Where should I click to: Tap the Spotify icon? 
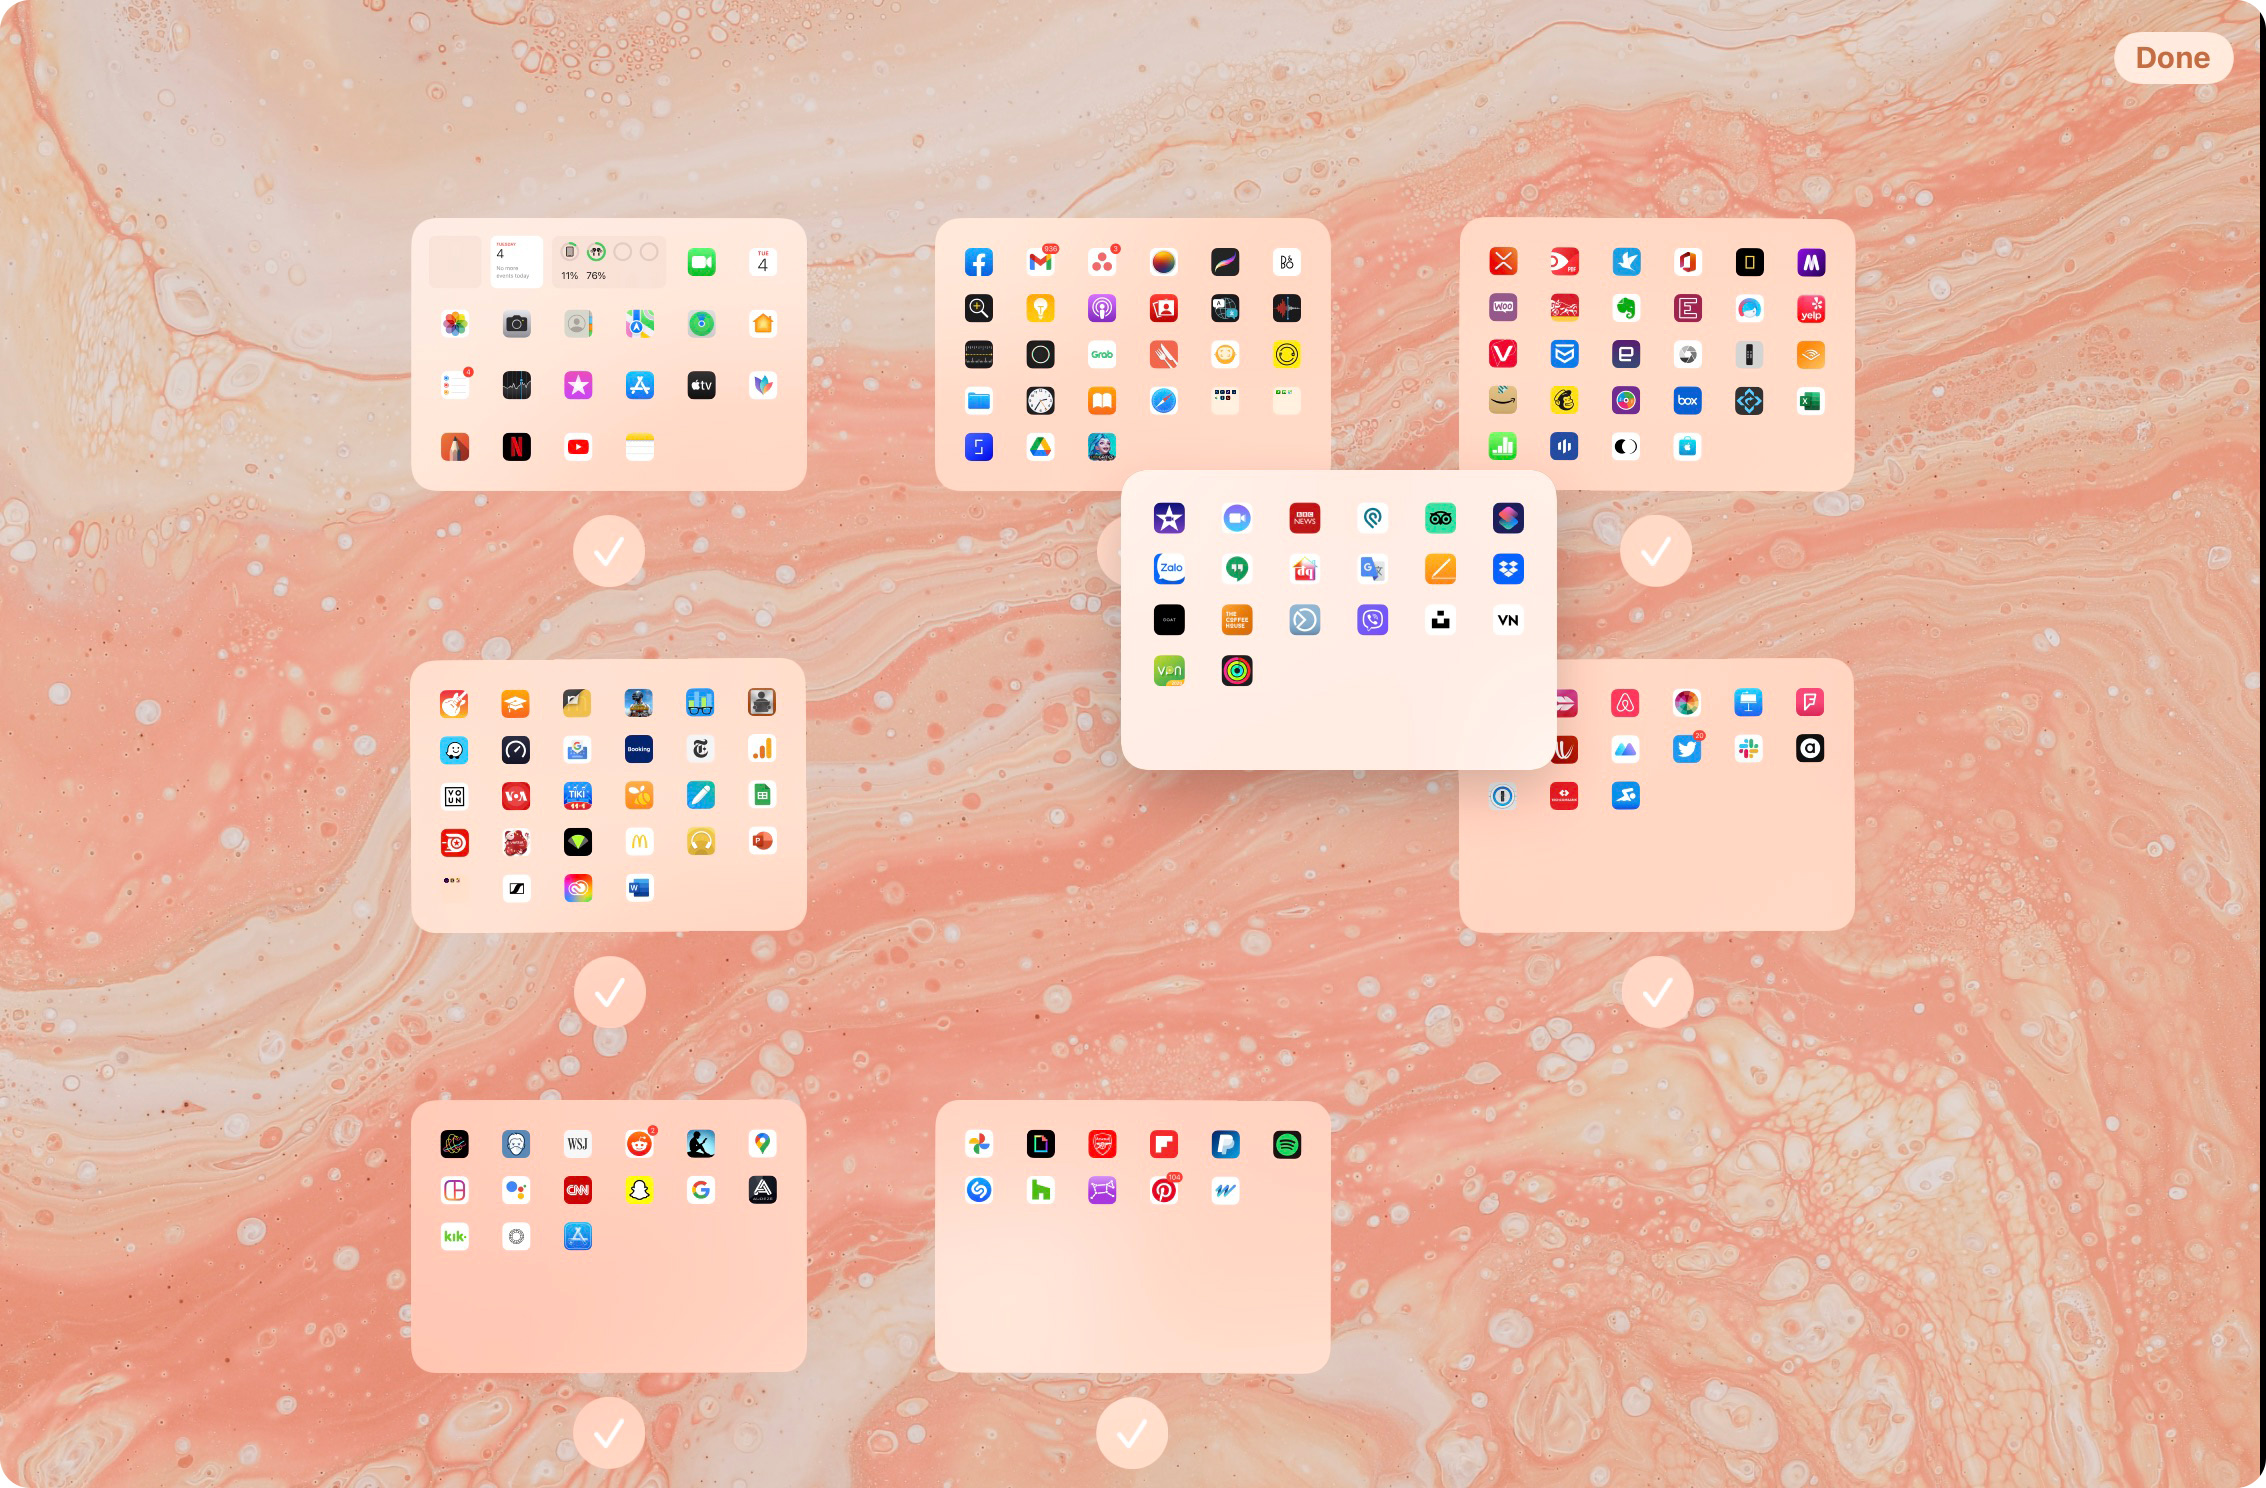click(1287, 1144)
